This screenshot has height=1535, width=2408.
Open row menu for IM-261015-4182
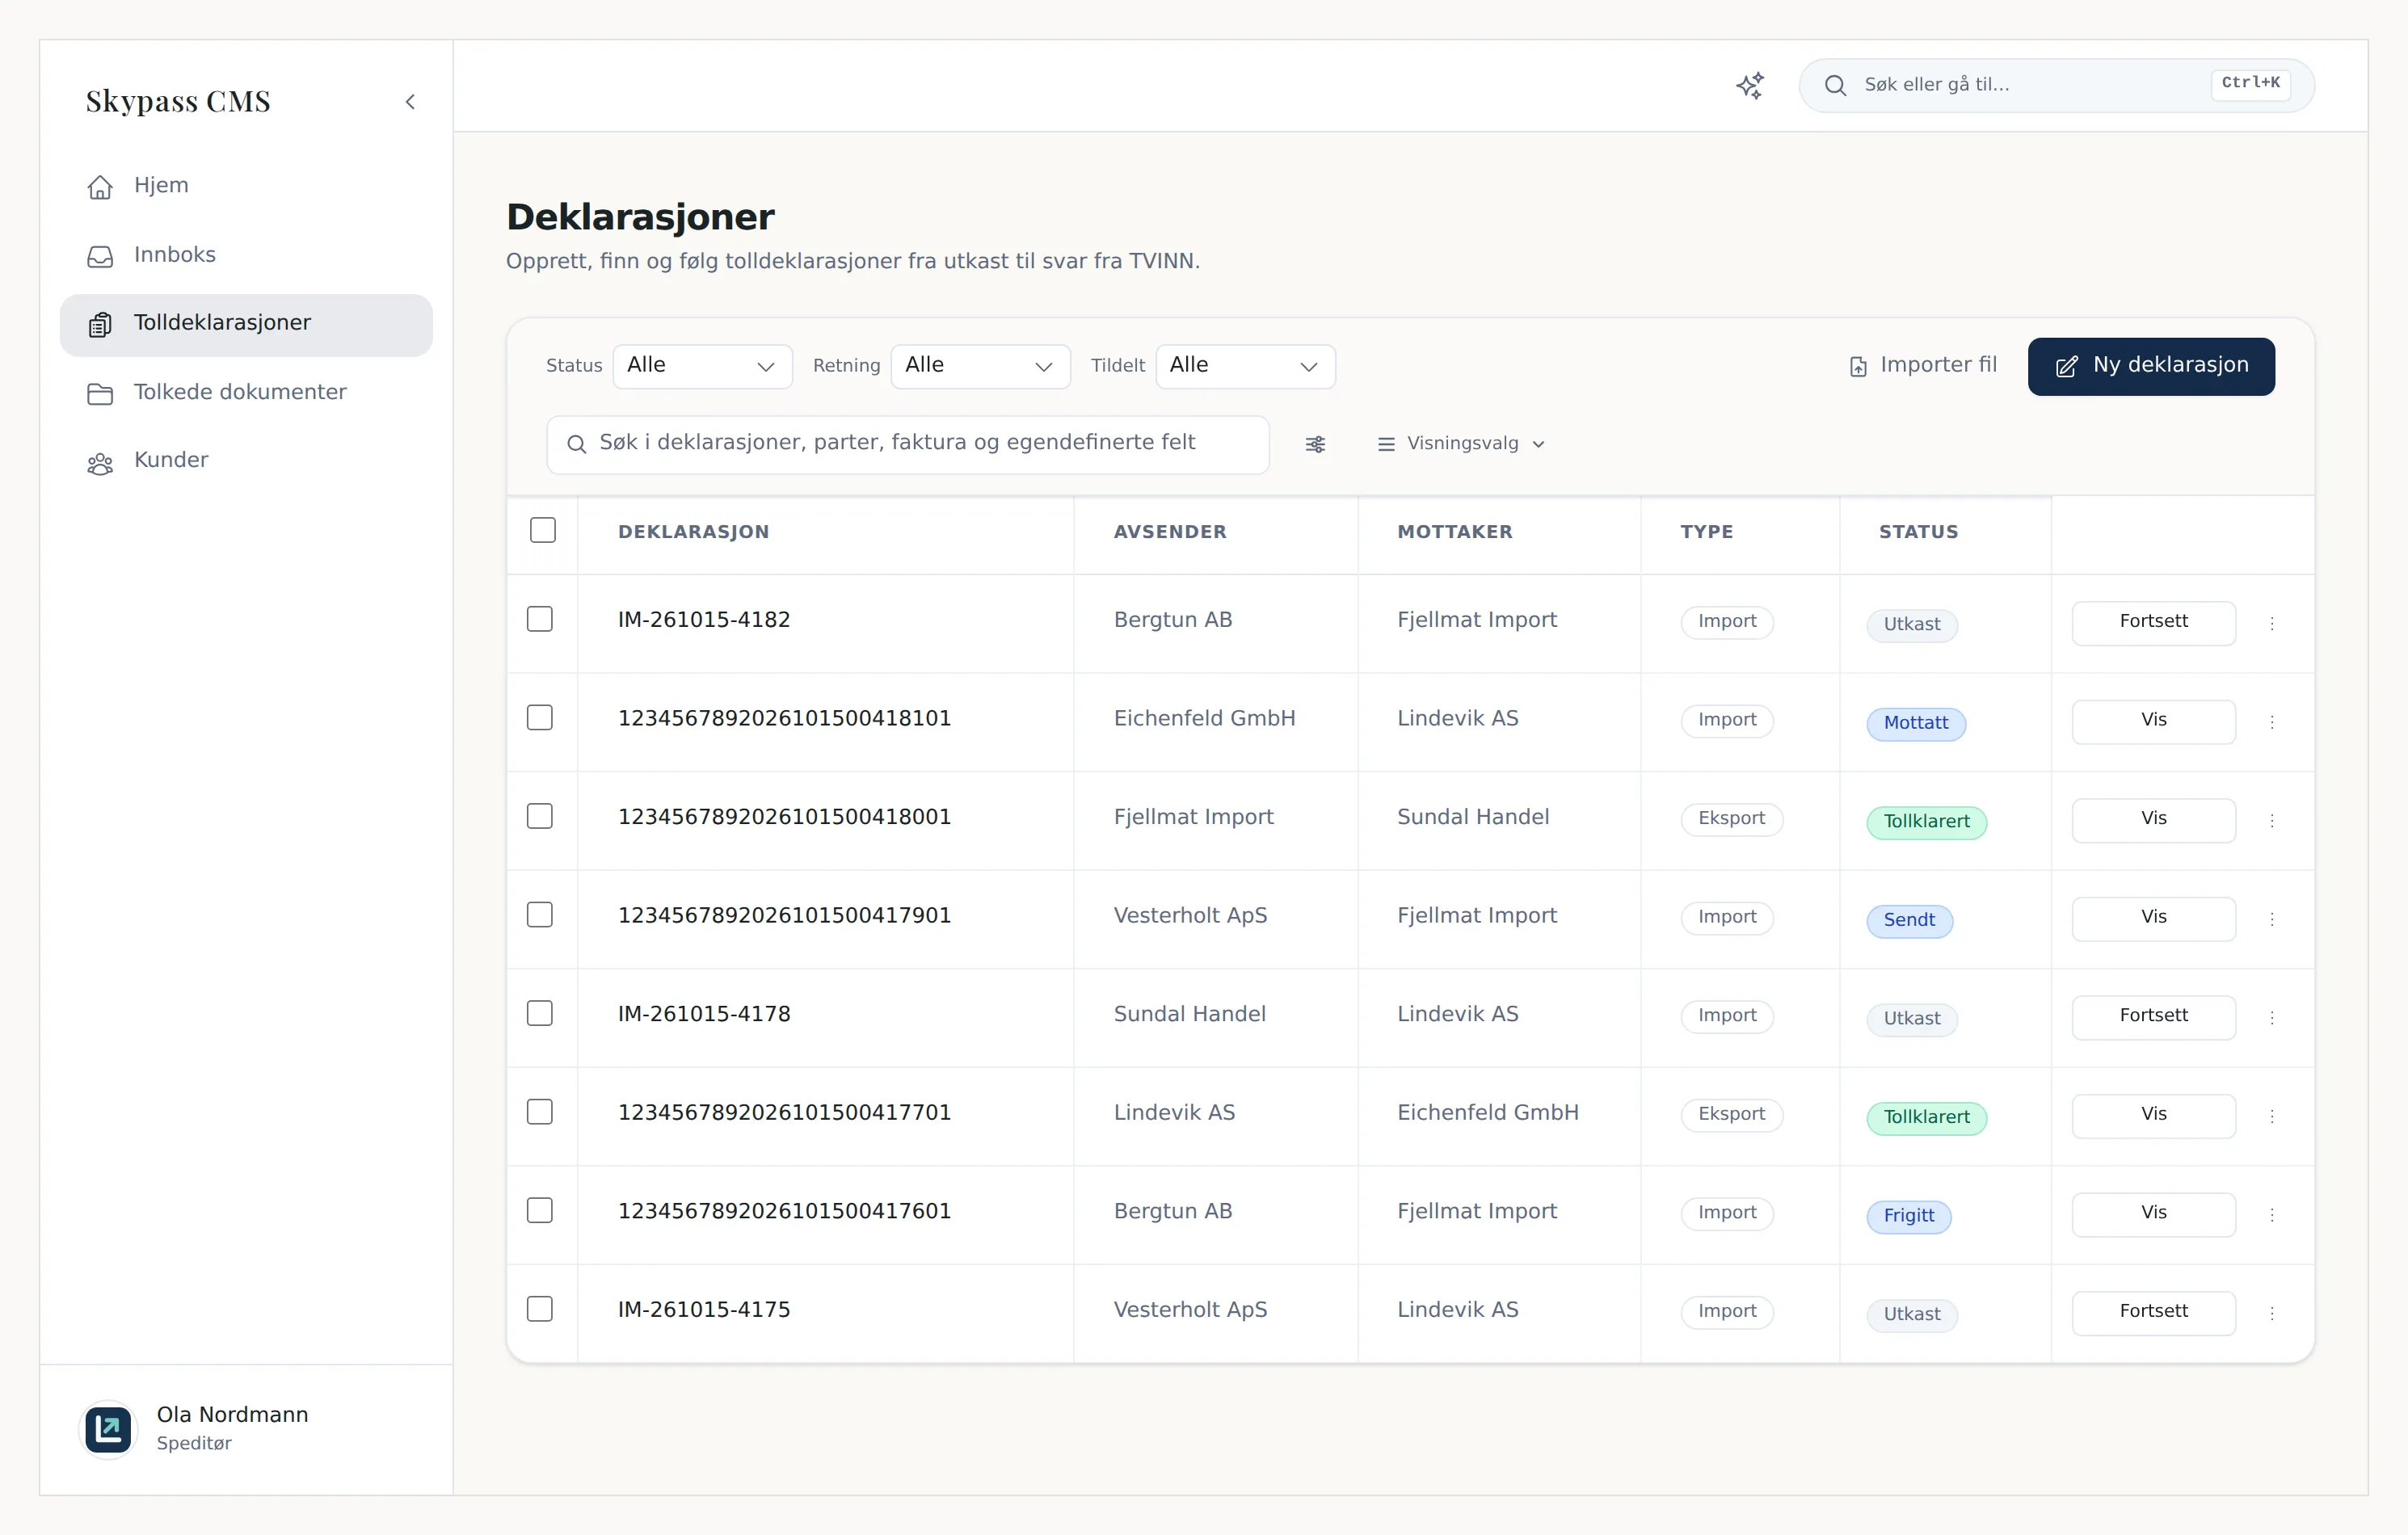point(2272,623)
